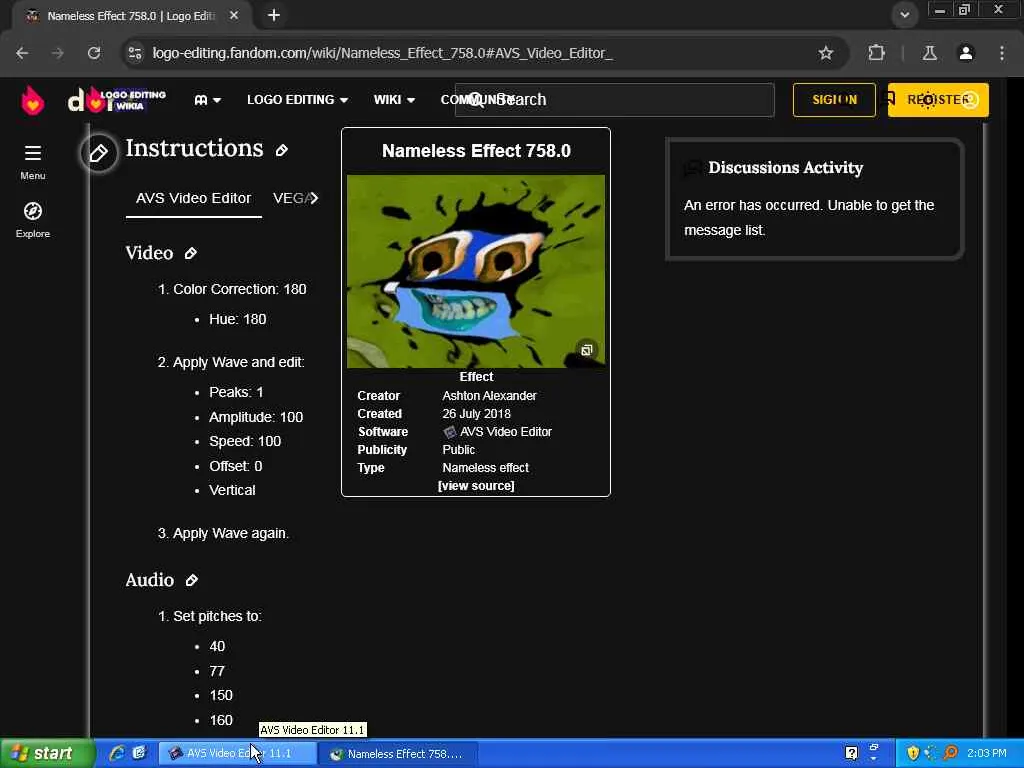Click the security shield tray icon
Screen dimensions: 1024x768
click(x=912, y=753)
